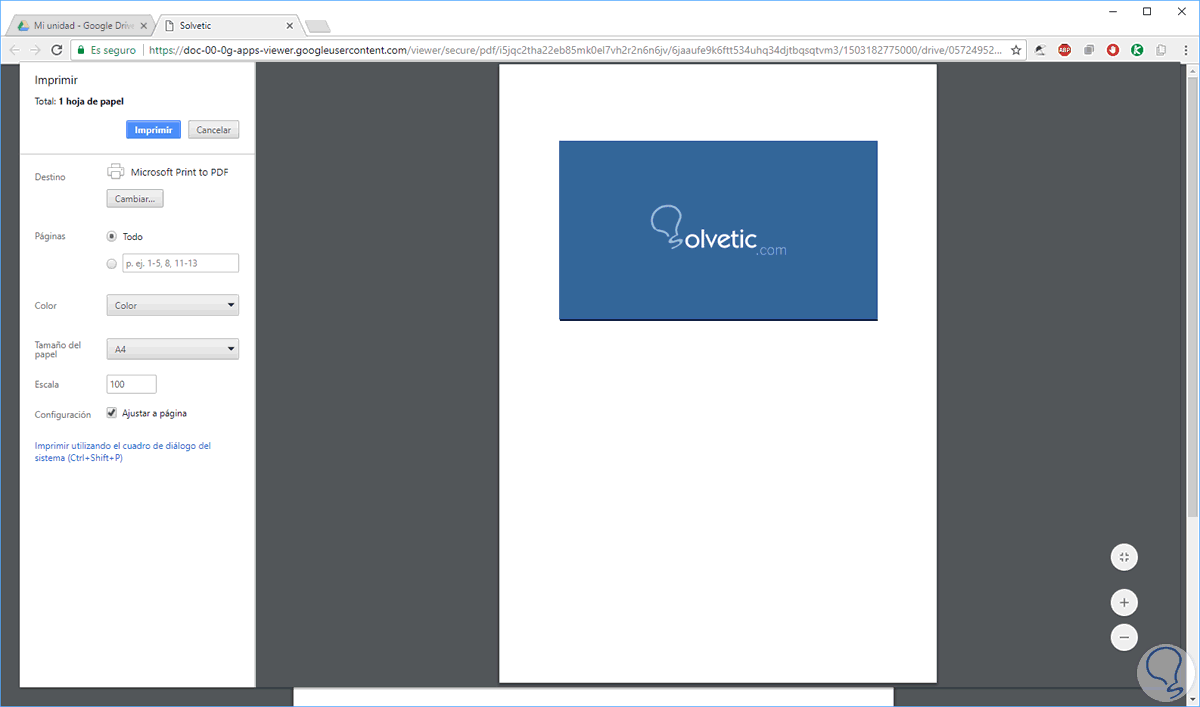Image resolution: width=1200 pixels, height=707 pixels.
Task: Select the Todo pages radio button
Action: point(111,237)
